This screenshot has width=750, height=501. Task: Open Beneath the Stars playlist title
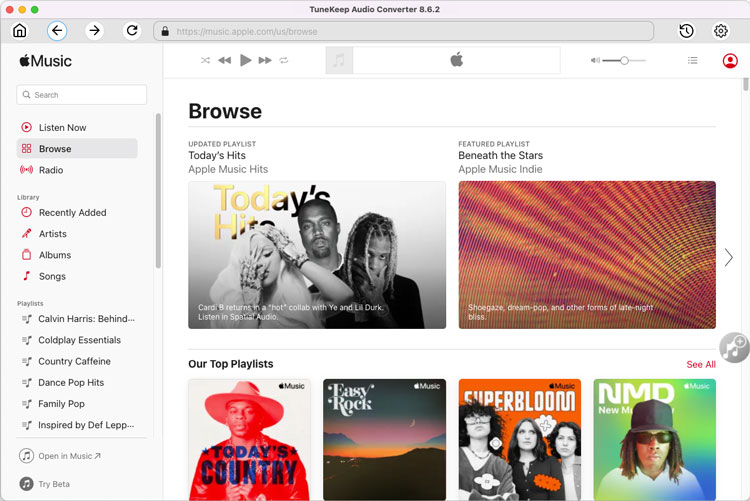coord(500,156)
